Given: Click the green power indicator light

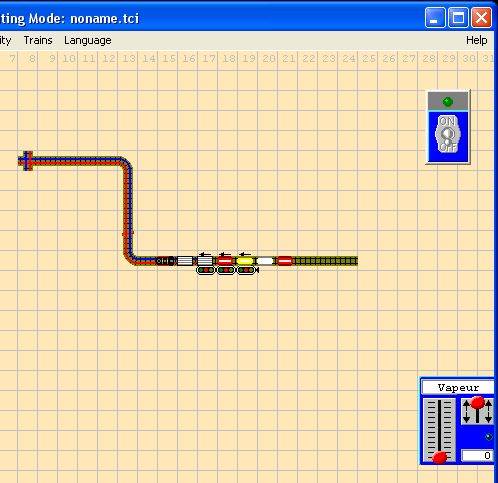Looking at the screenshot, I should pos(447,101).
